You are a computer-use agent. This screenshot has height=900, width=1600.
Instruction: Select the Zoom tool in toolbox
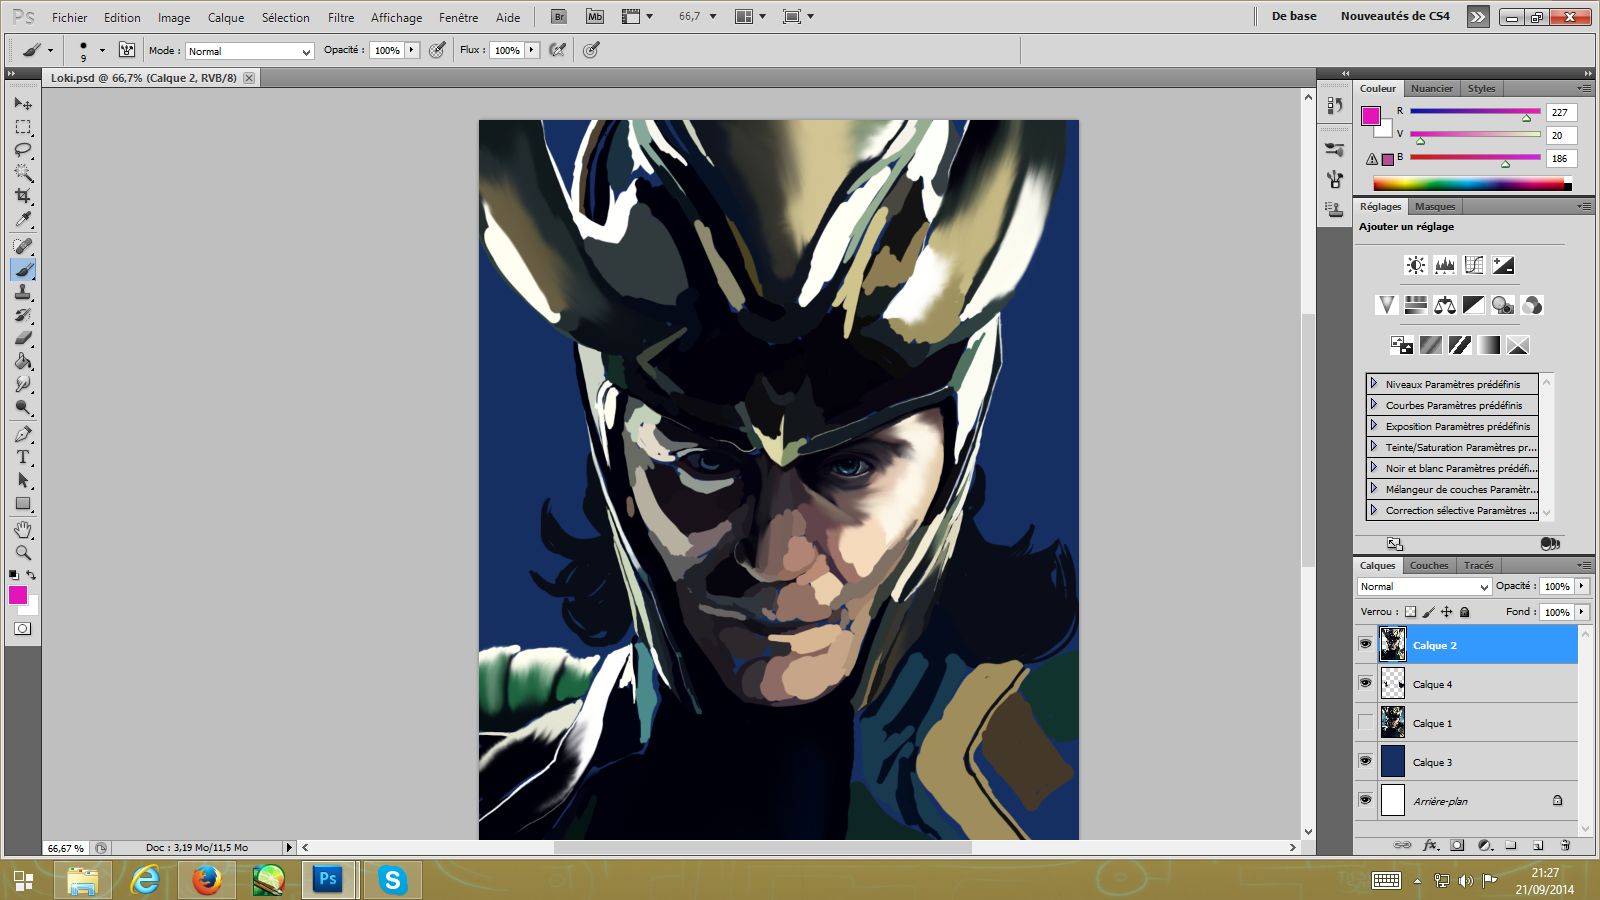[x=23, y=553]
